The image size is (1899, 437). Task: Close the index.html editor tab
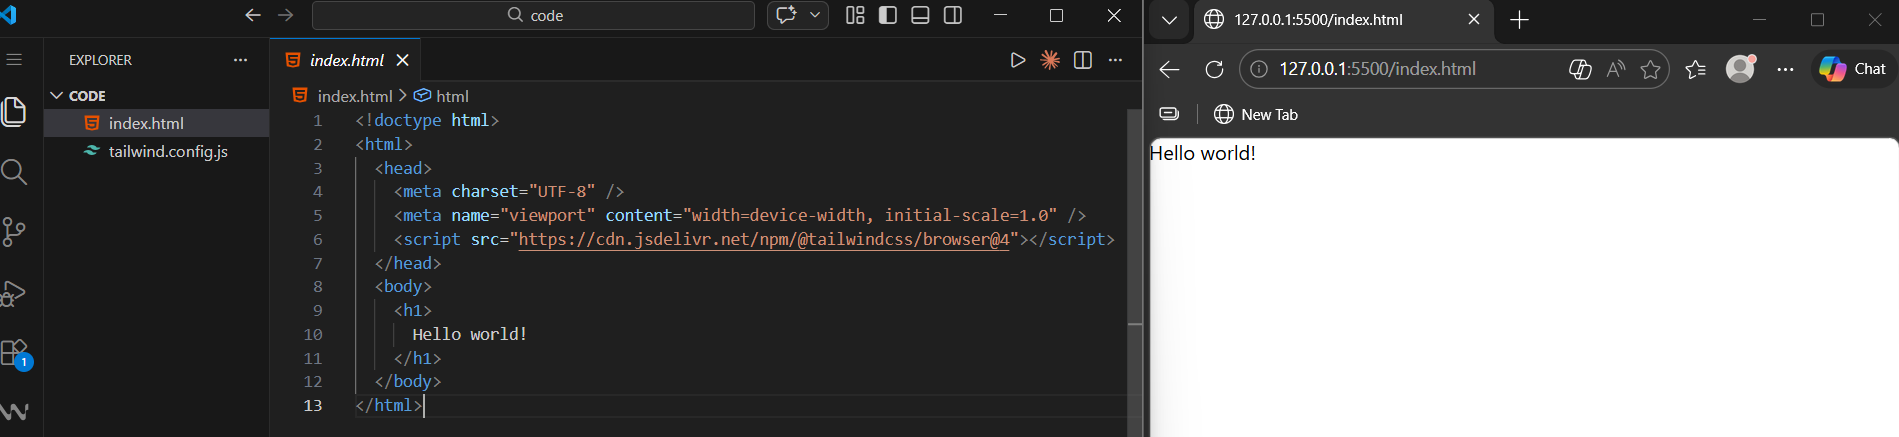coord(403,60)
